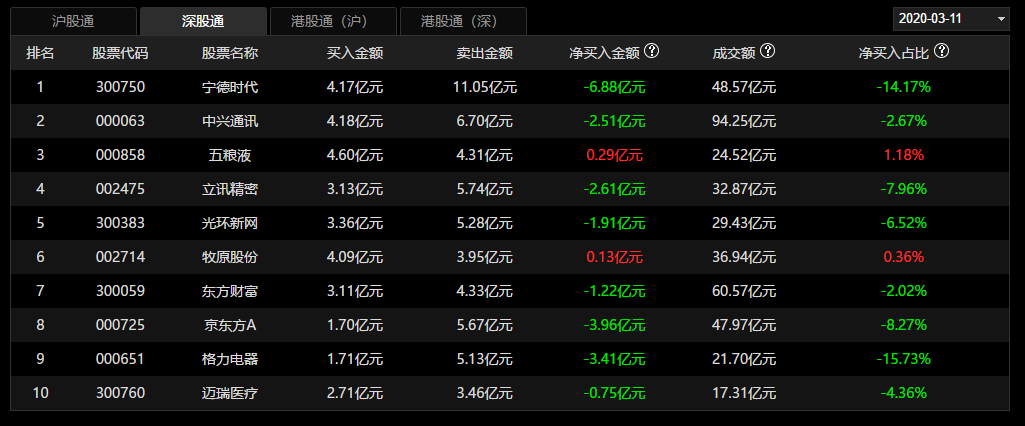This screenshot has height=426, width=1025.
Task: Click sell amount 5.74亿元
Action: click(x=484, y=189)
